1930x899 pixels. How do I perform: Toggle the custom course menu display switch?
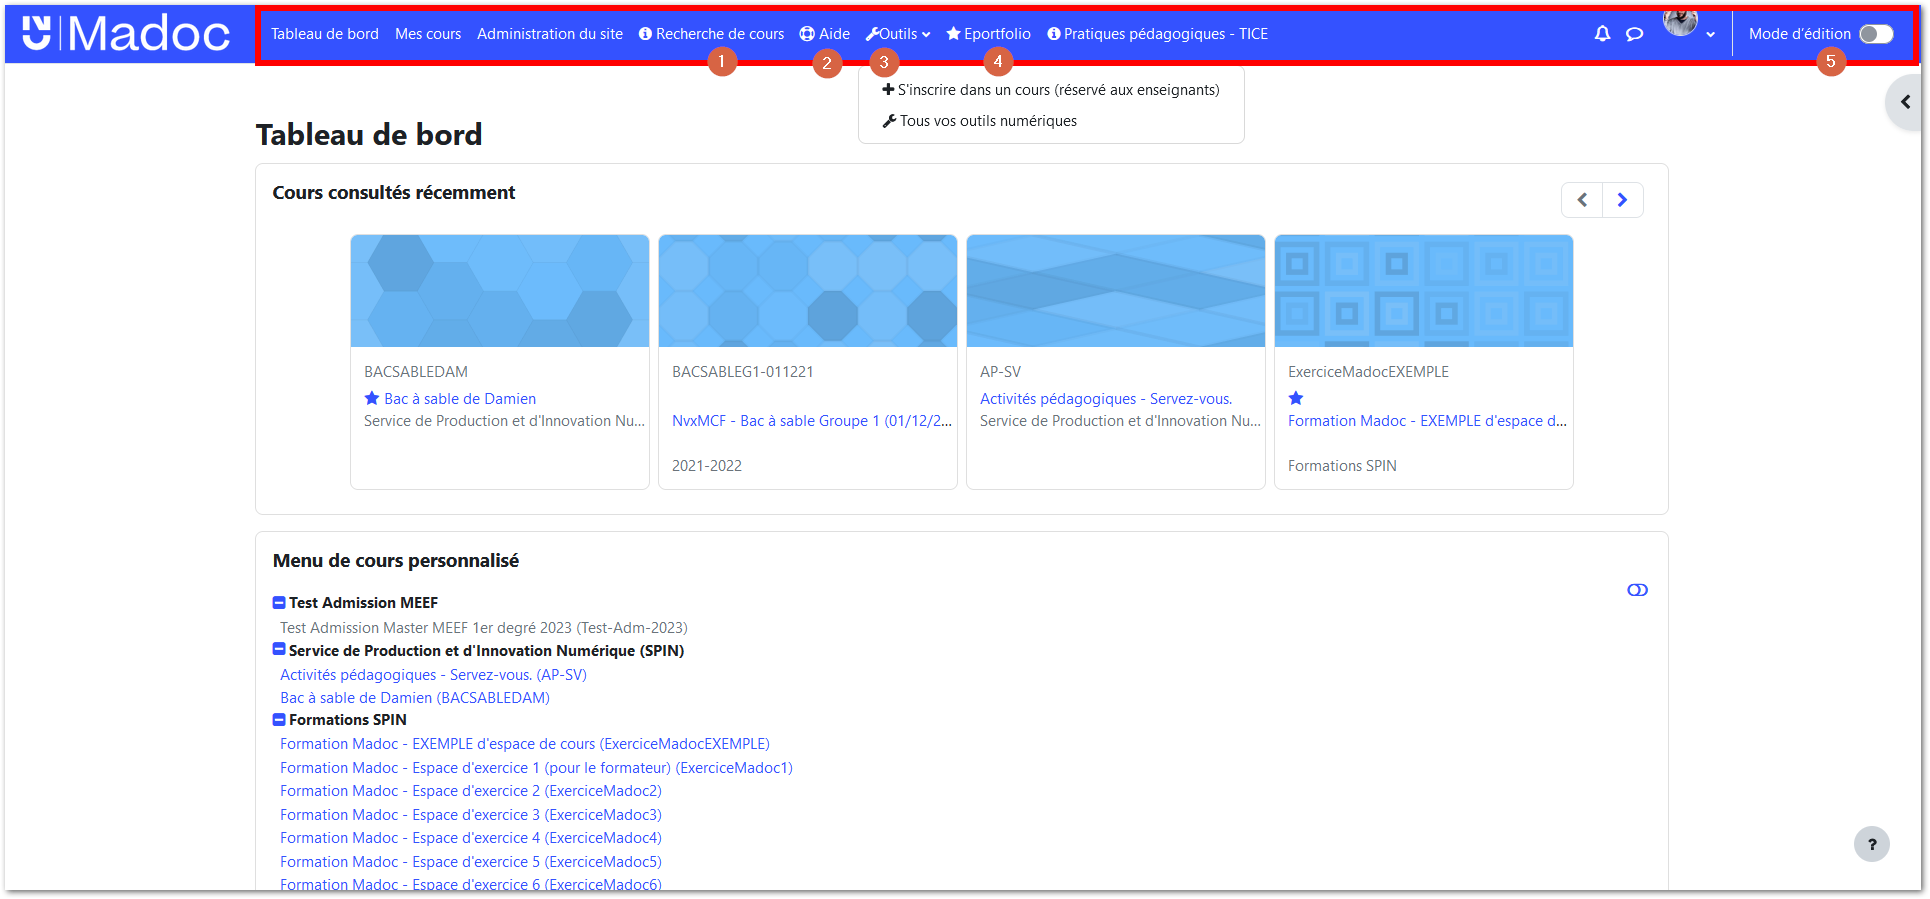click(1637, 590)
